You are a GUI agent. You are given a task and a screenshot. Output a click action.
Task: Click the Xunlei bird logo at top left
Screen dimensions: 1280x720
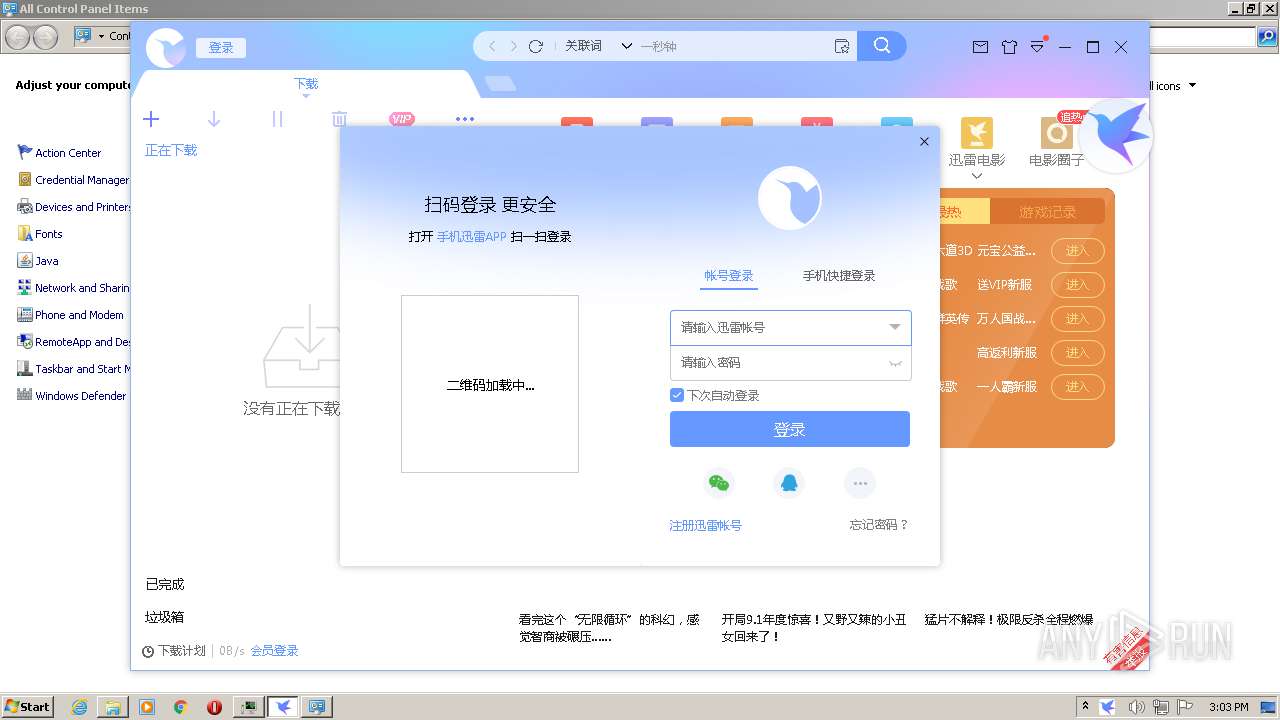tap(166, 48)
